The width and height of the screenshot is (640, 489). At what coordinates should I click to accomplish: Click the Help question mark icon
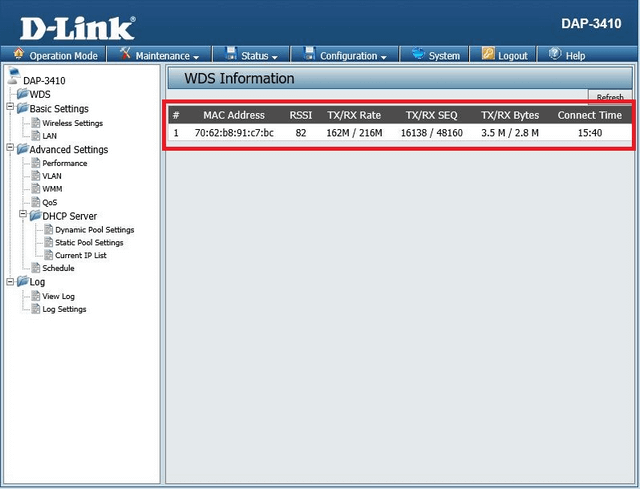point(554,55)
